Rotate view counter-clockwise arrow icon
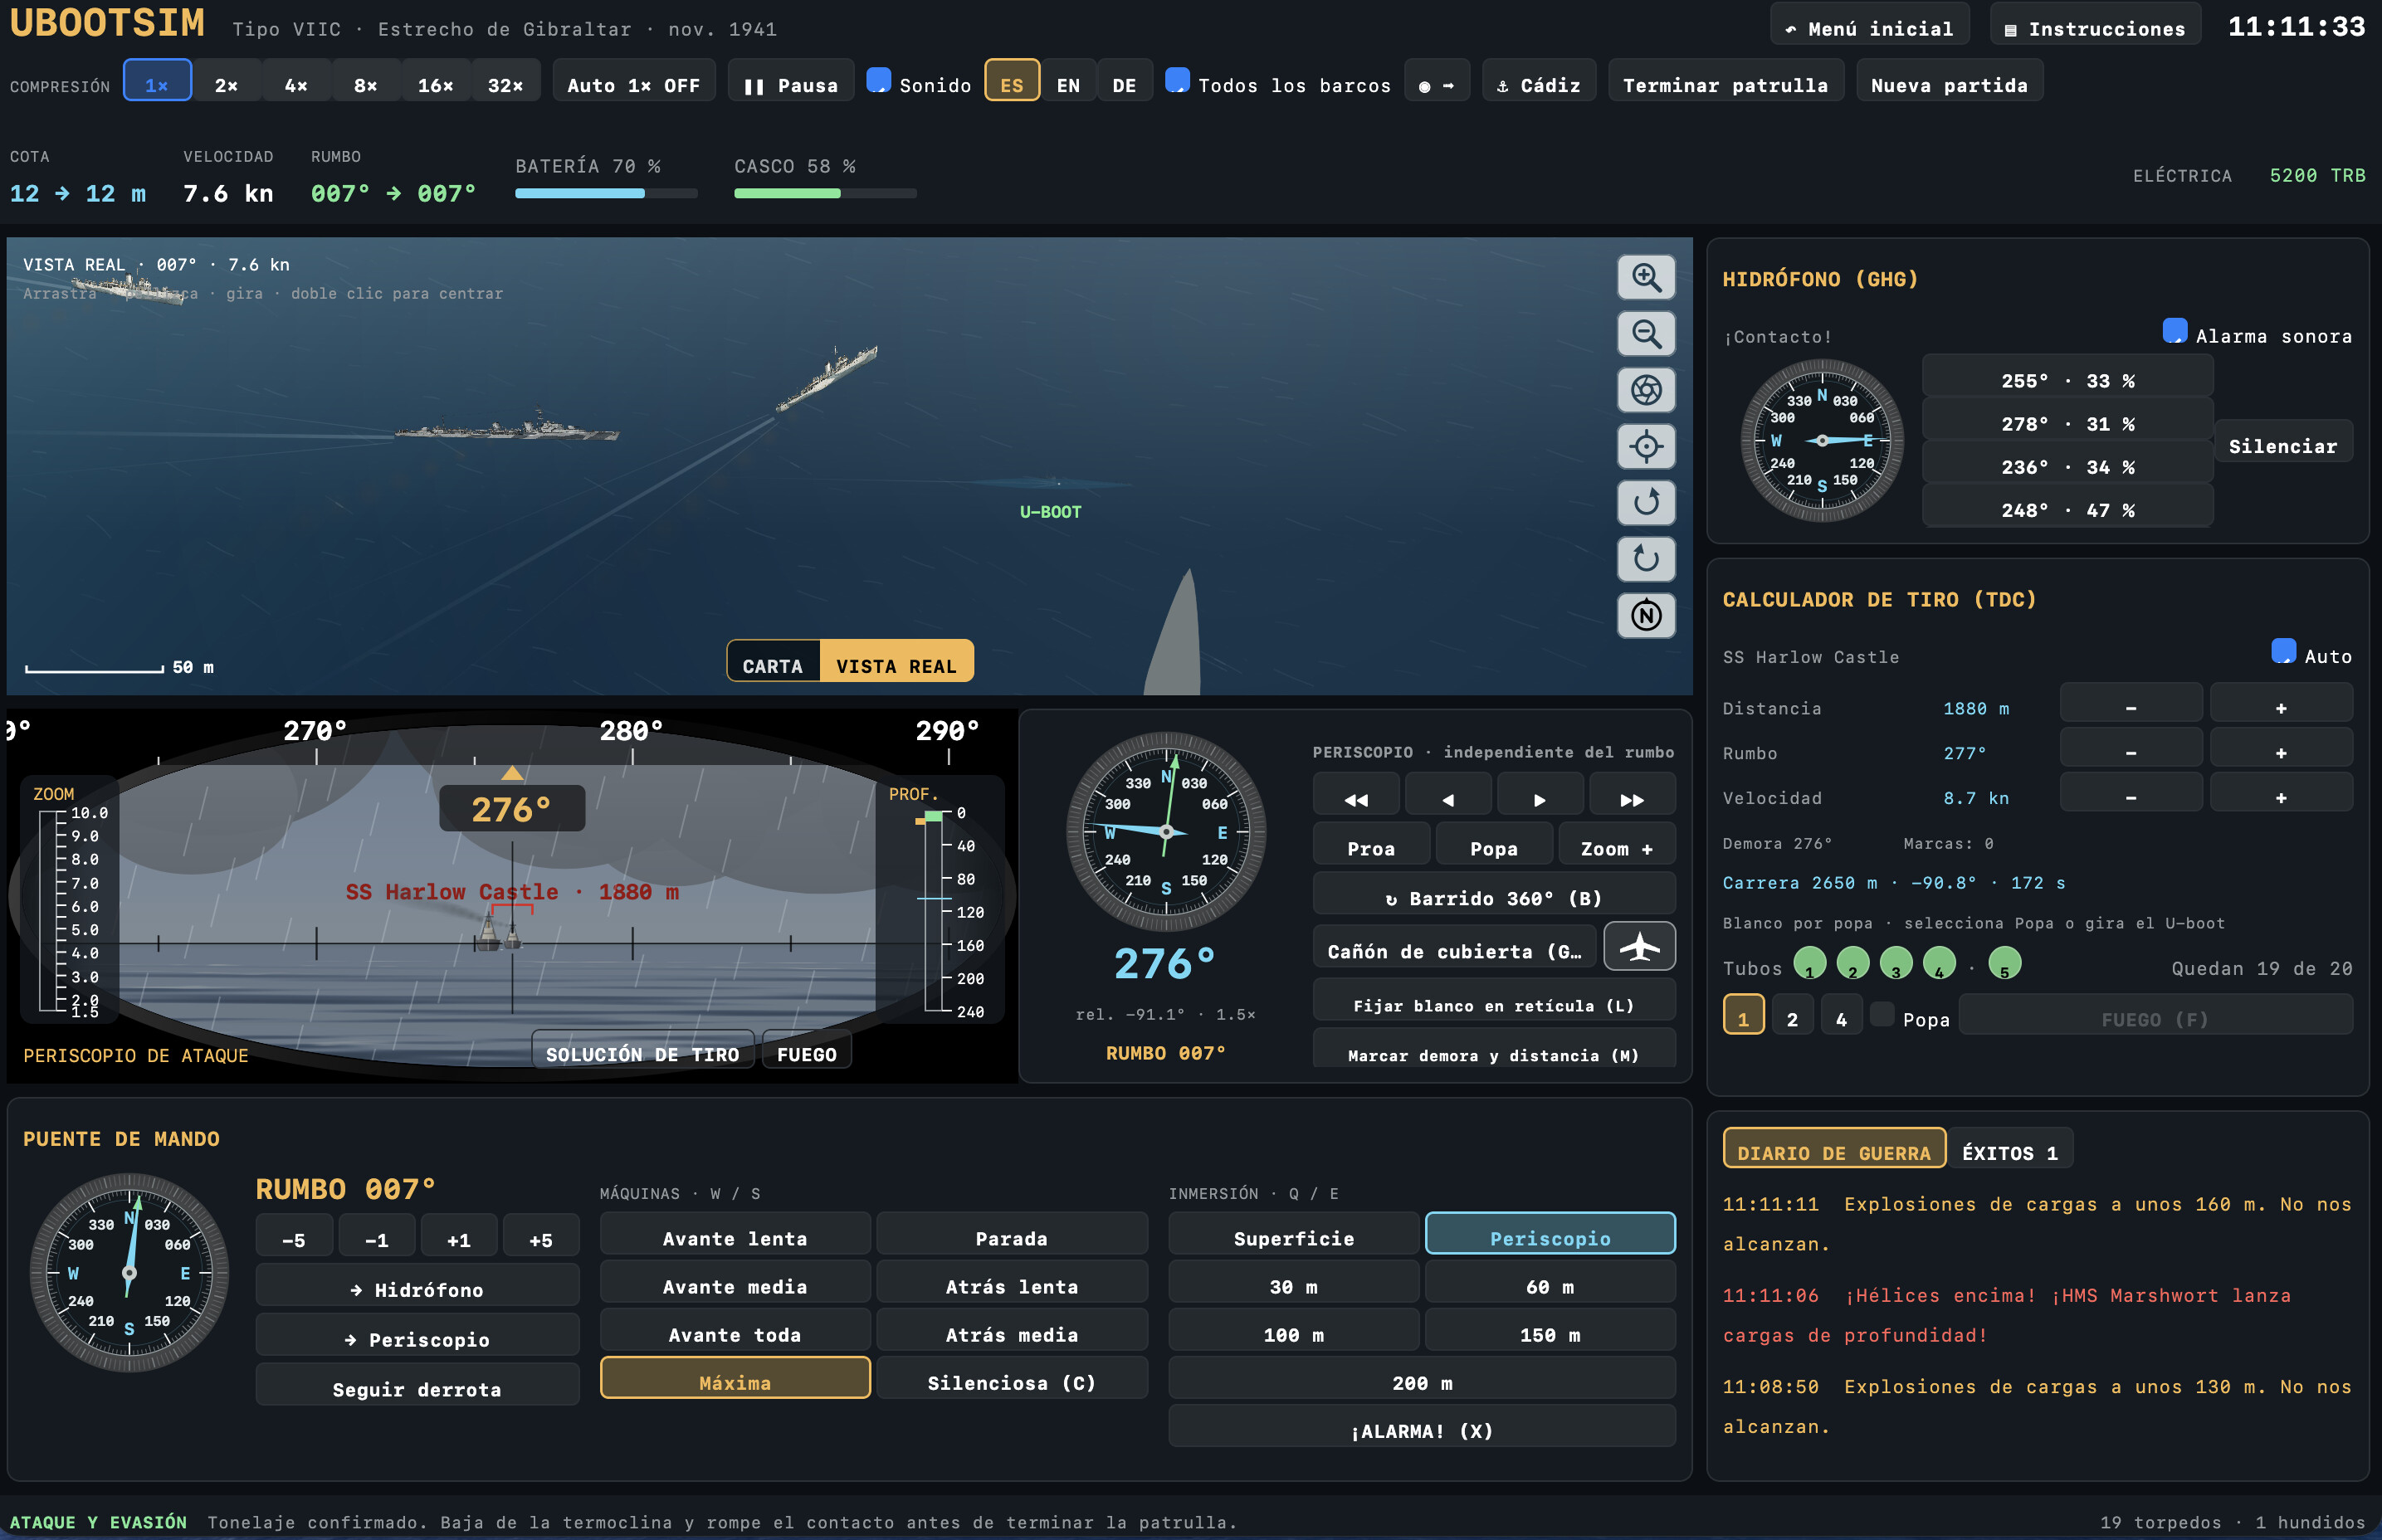The image size is (2382, 1540). pos(1645,559)
